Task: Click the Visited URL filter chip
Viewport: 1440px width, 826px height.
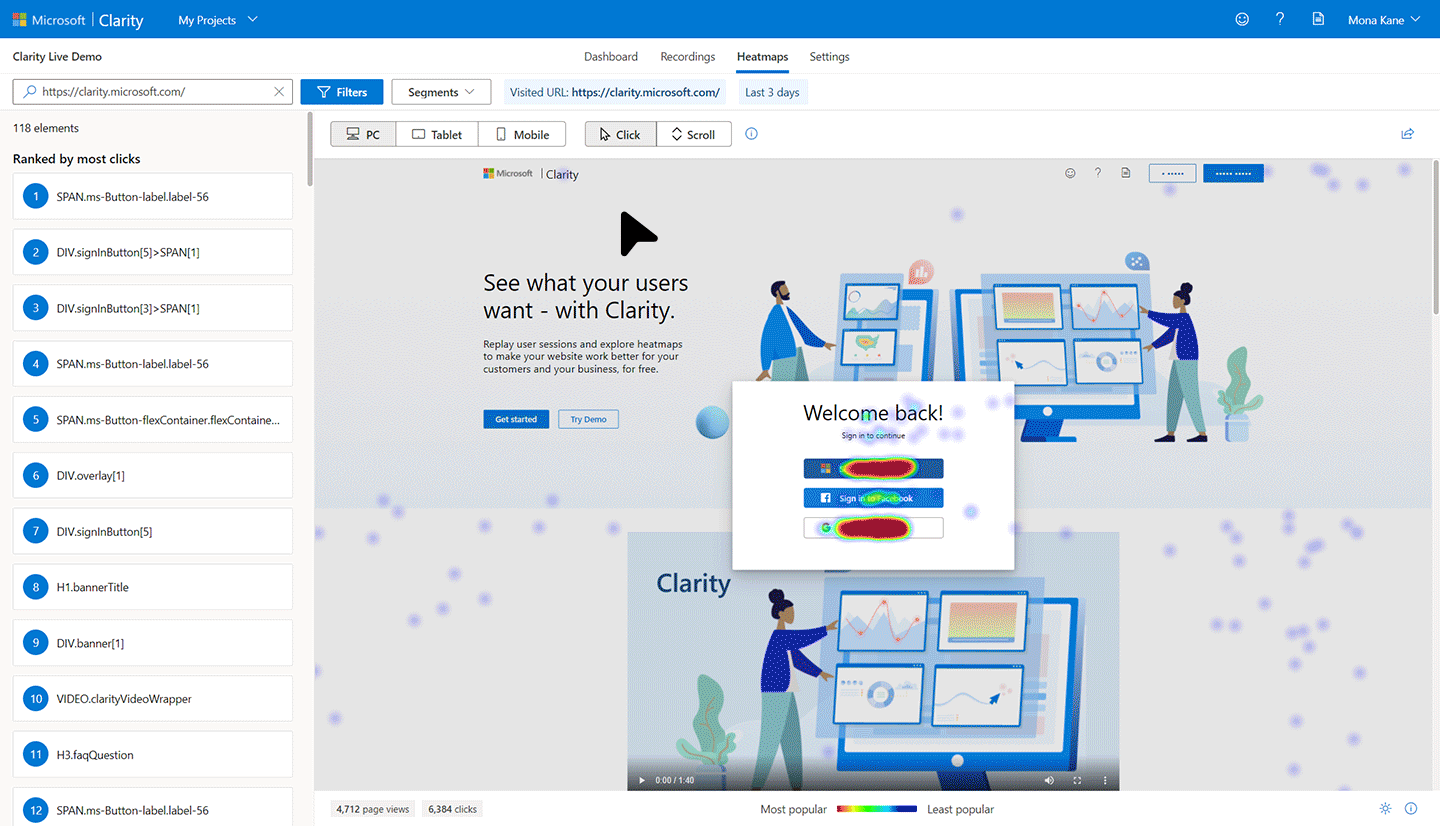Action: [x=615, y=92]
